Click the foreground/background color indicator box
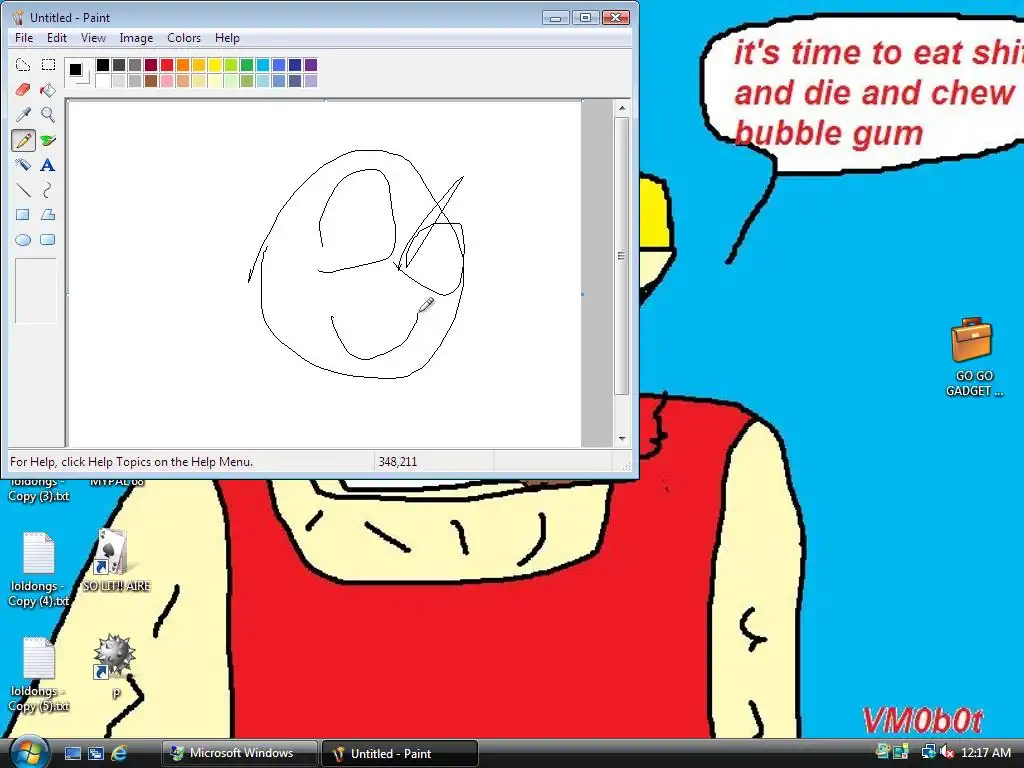Screen dimensions: 1024x768 (x=78, y=72)
